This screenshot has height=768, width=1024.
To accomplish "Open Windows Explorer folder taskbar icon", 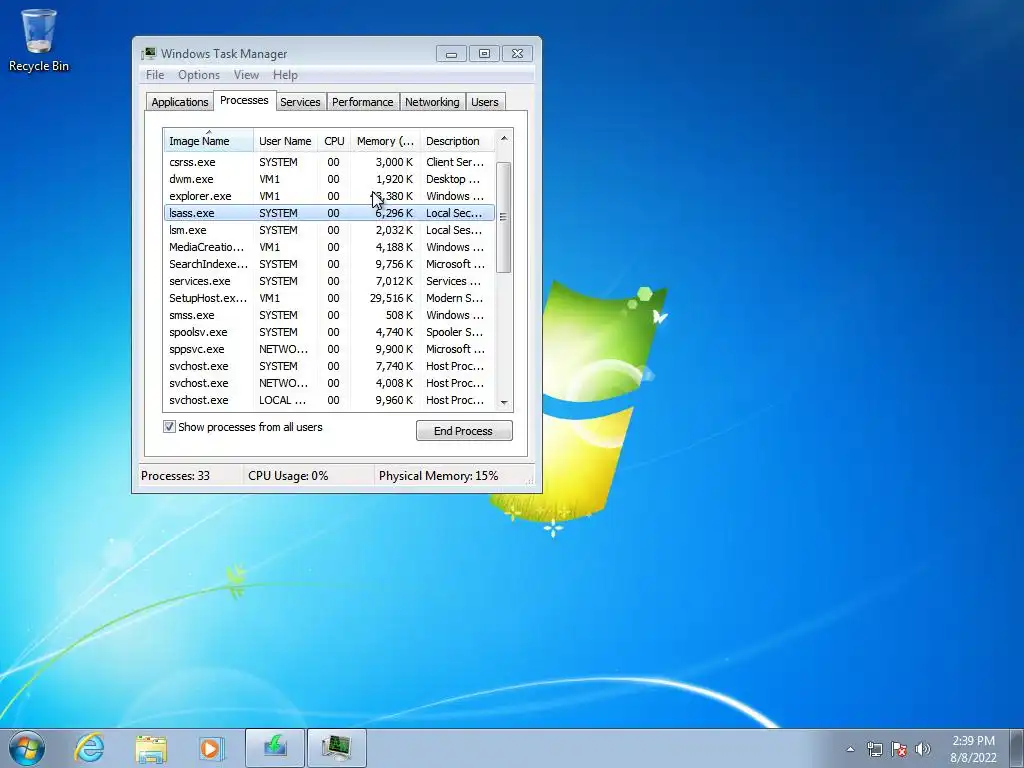I will (151, 748).
